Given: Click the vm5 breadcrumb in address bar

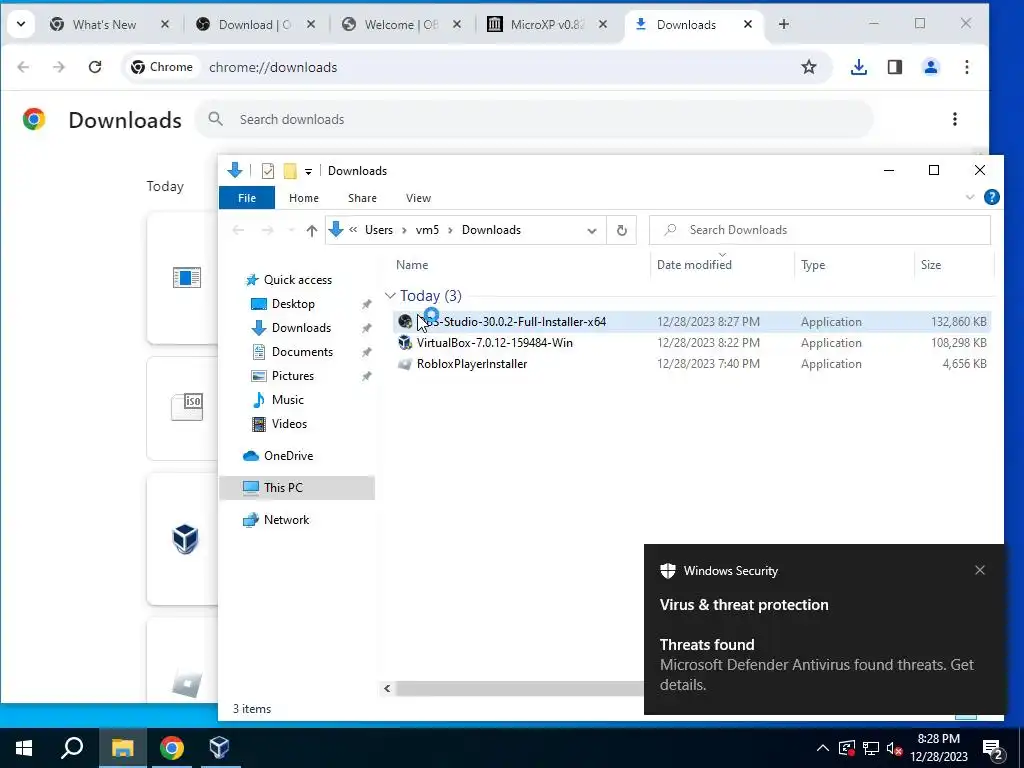Looking at the screenshot, I should pos(427,230).
